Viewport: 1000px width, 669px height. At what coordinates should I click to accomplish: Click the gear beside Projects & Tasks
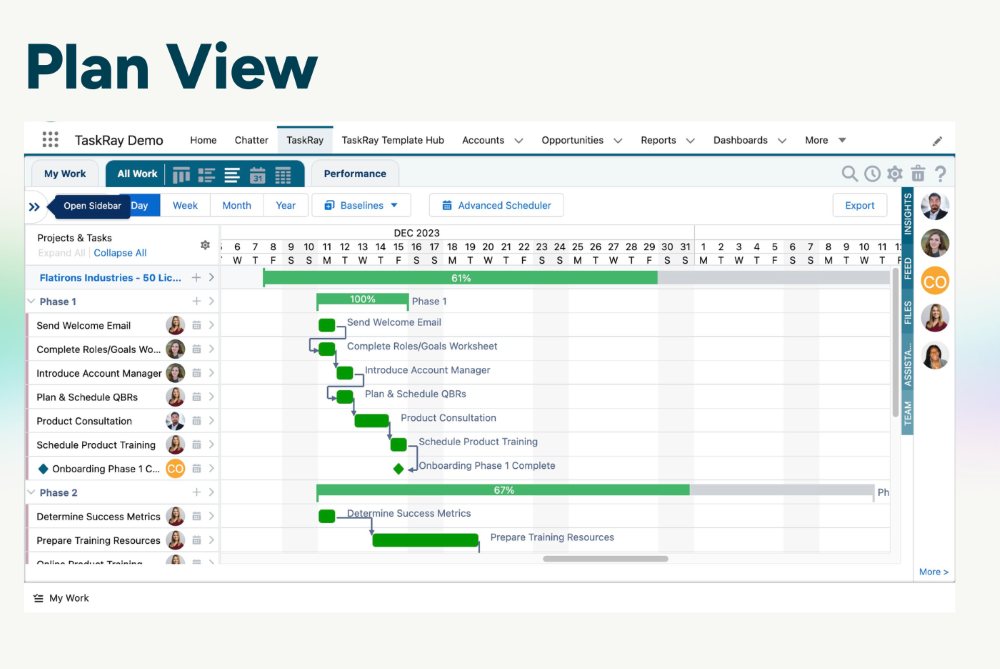(206, 243)
